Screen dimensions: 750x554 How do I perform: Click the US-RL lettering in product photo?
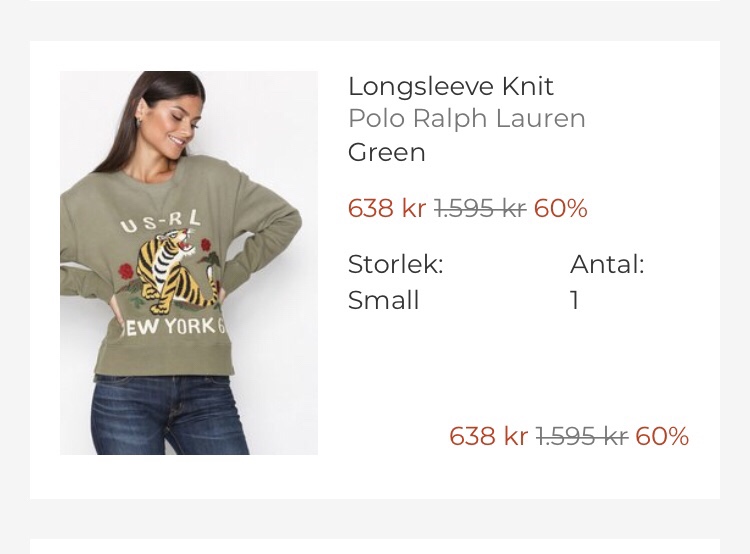(x=161, y=221)
